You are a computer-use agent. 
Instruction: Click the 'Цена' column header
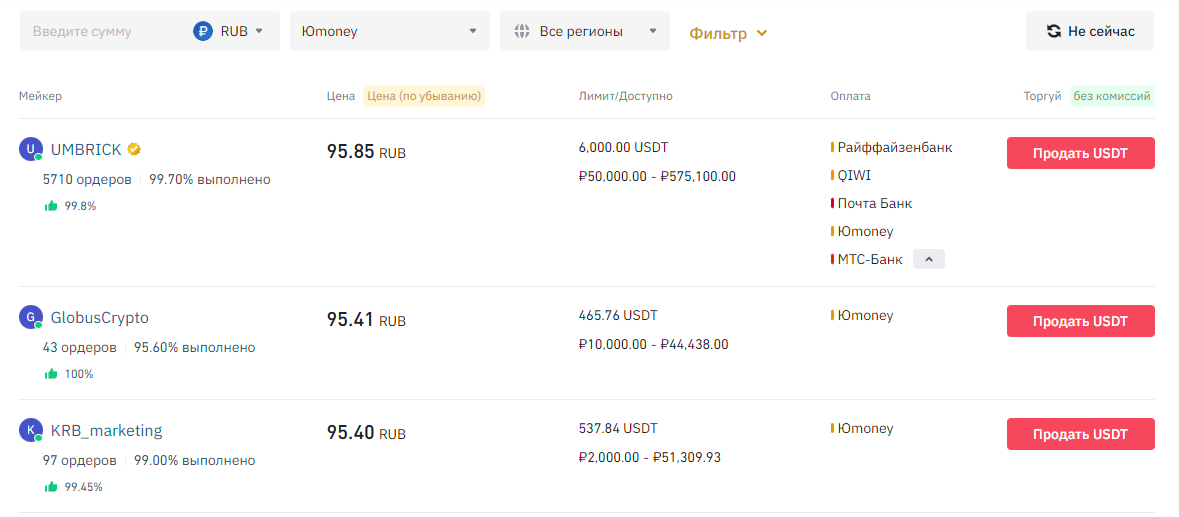coord(341,96)
